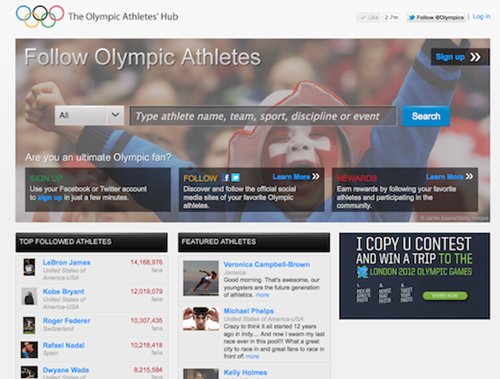Click the arrows next to Rewards Learn More

469,176
